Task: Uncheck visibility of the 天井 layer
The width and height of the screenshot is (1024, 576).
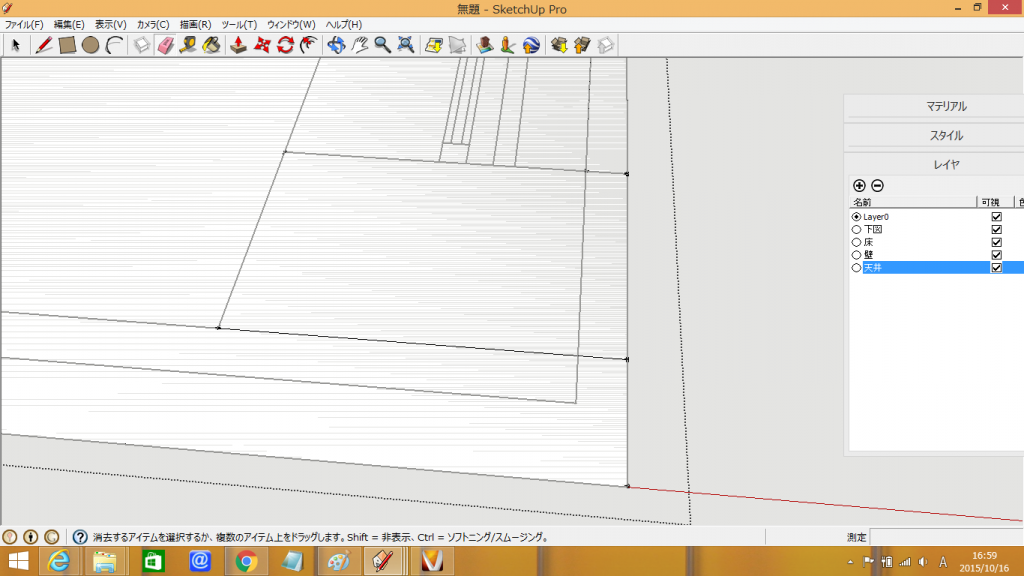Action: click(x=996, y=268)
